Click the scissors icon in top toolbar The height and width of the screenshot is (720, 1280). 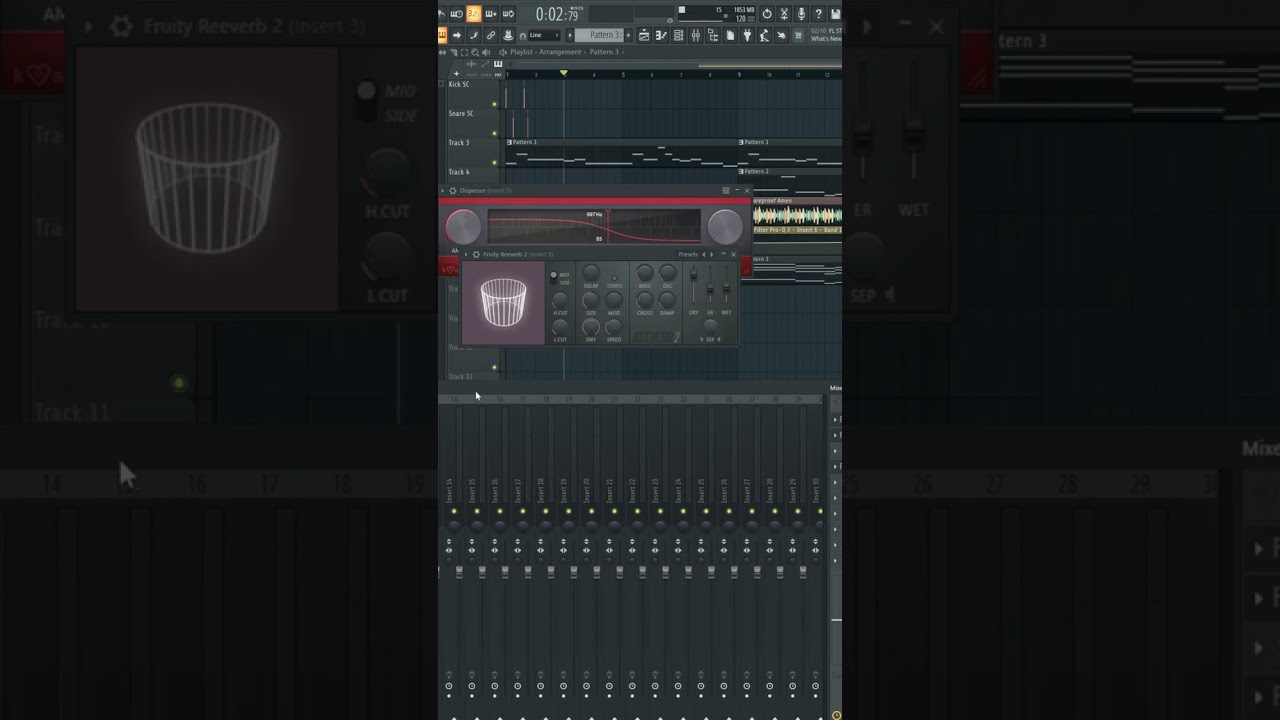click(784, 14)
